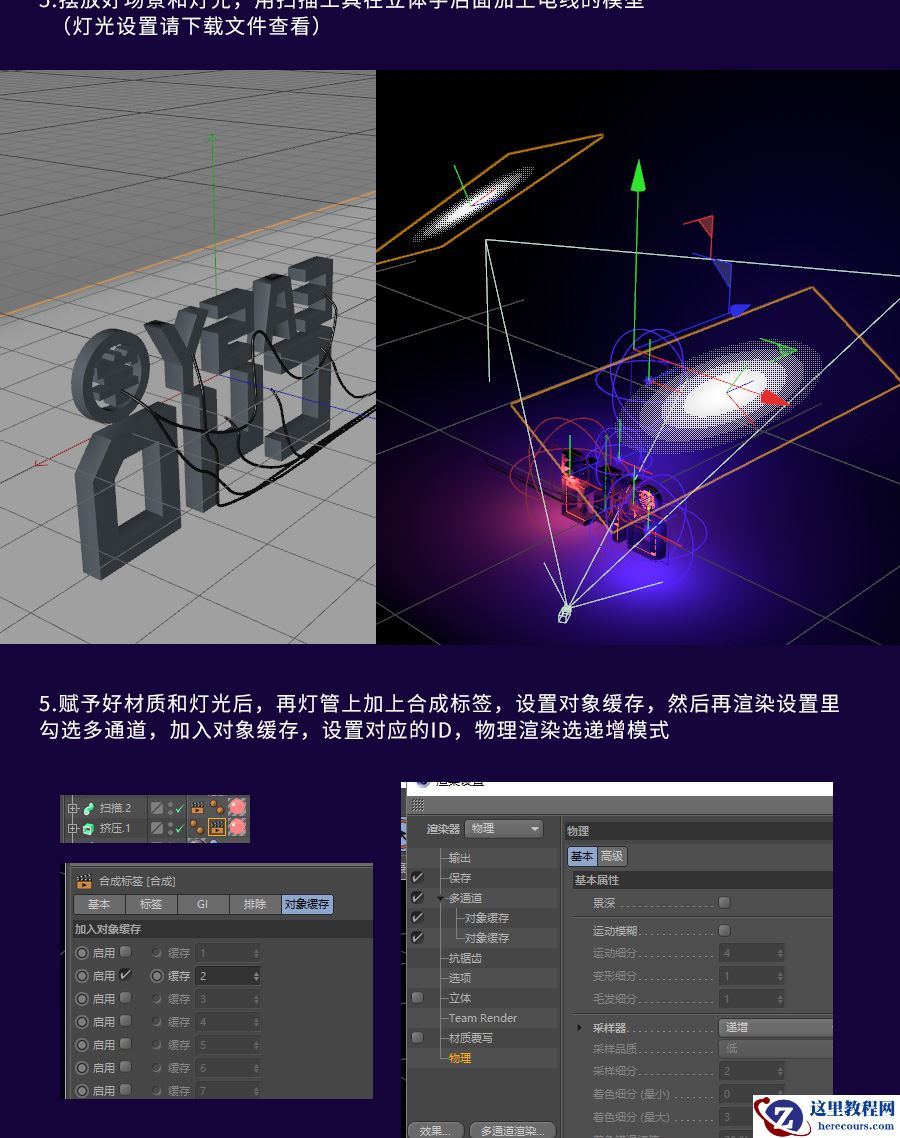Select the Sweep object 扫描.2 icon
900x1138 pixels.
[89, 807]
